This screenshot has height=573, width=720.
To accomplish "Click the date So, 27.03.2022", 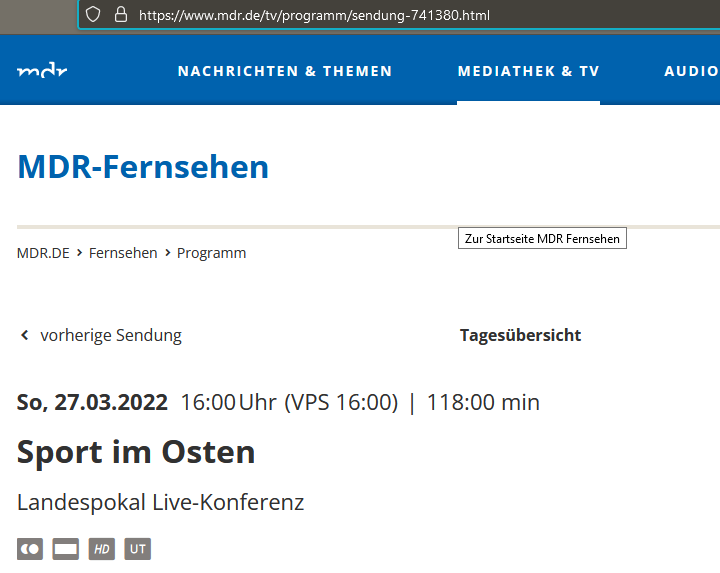I will [x=92, y=402].
